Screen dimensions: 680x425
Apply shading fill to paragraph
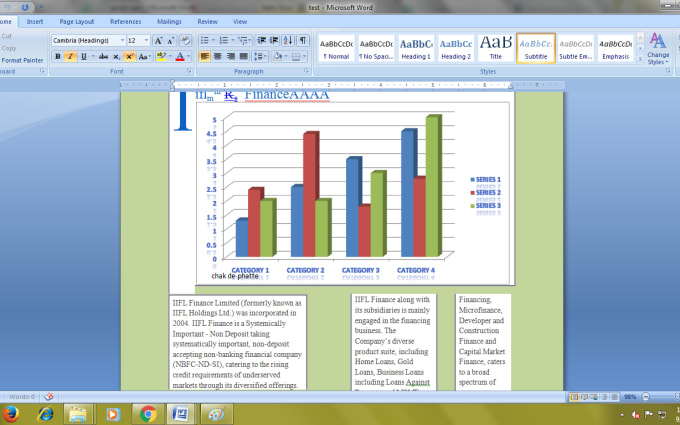click(278, 56)
